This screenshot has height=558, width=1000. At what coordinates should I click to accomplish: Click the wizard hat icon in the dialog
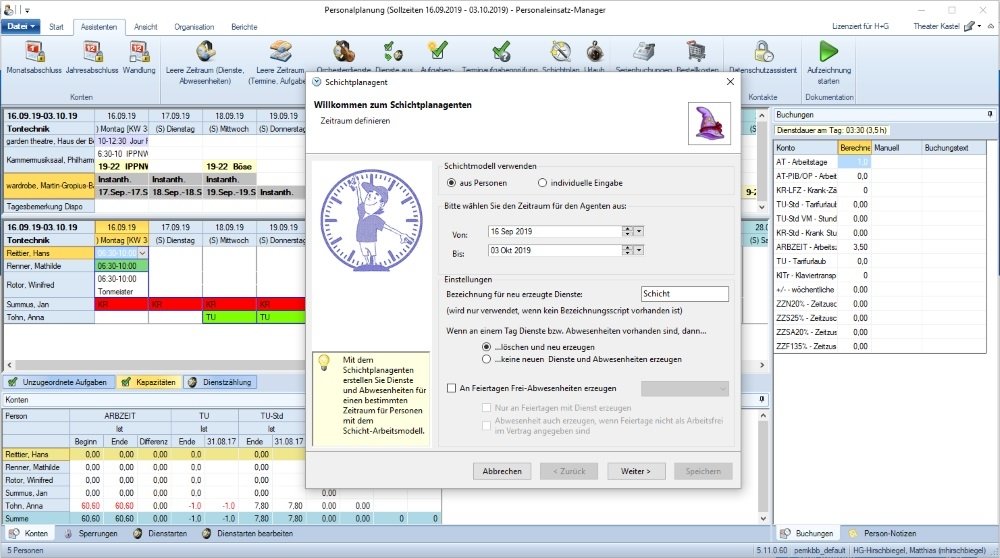[709, 123]
